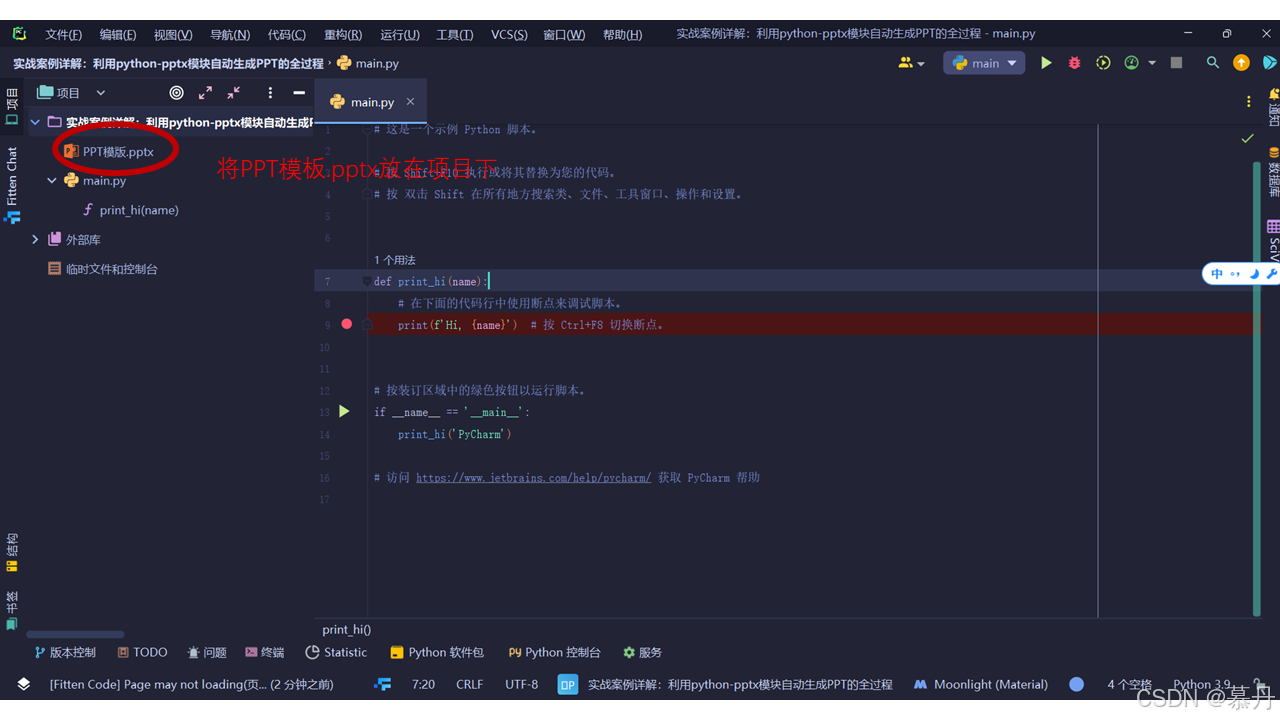Click the select opened file target icon
1280x720 pixels.
click(177, 92)
